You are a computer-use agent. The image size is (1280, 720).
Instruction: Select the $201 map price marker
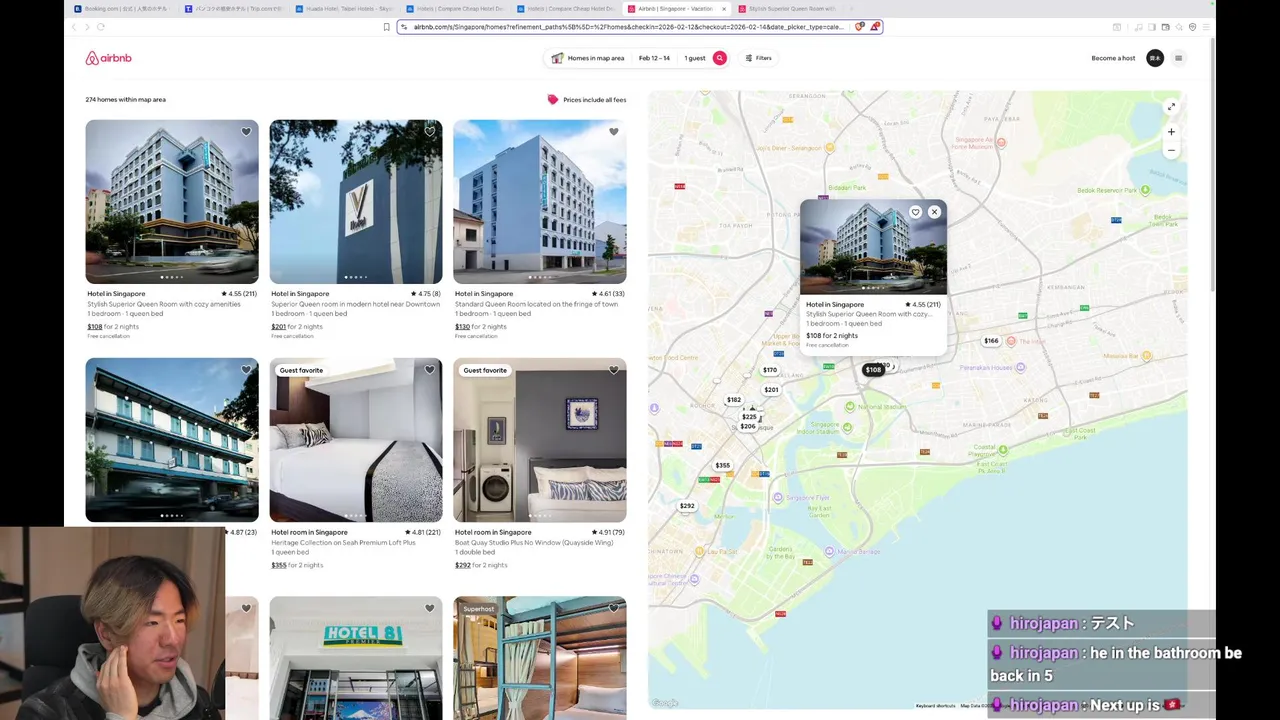(x=771, y=390)
